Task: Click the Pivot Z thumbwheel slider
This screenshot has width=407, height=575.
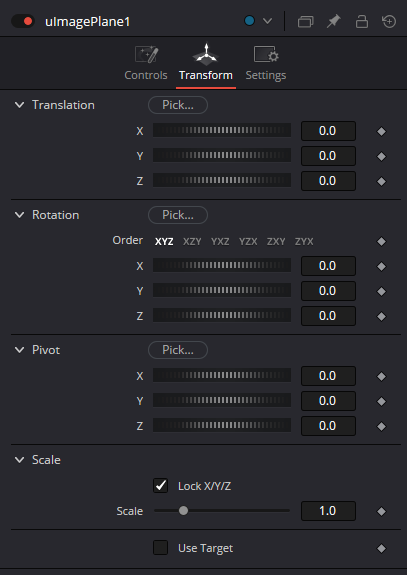Action: click(222, 425)
